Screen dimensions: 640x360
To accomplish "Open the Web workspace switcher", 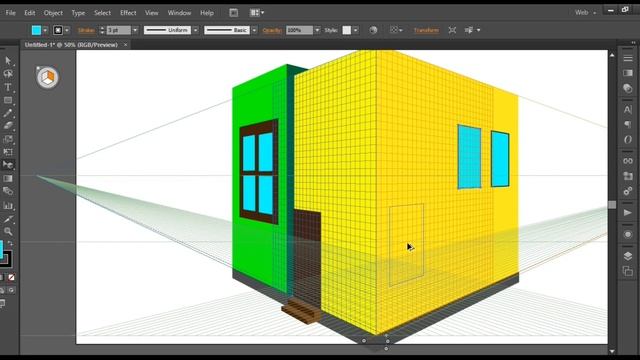I will coord(586,13).
